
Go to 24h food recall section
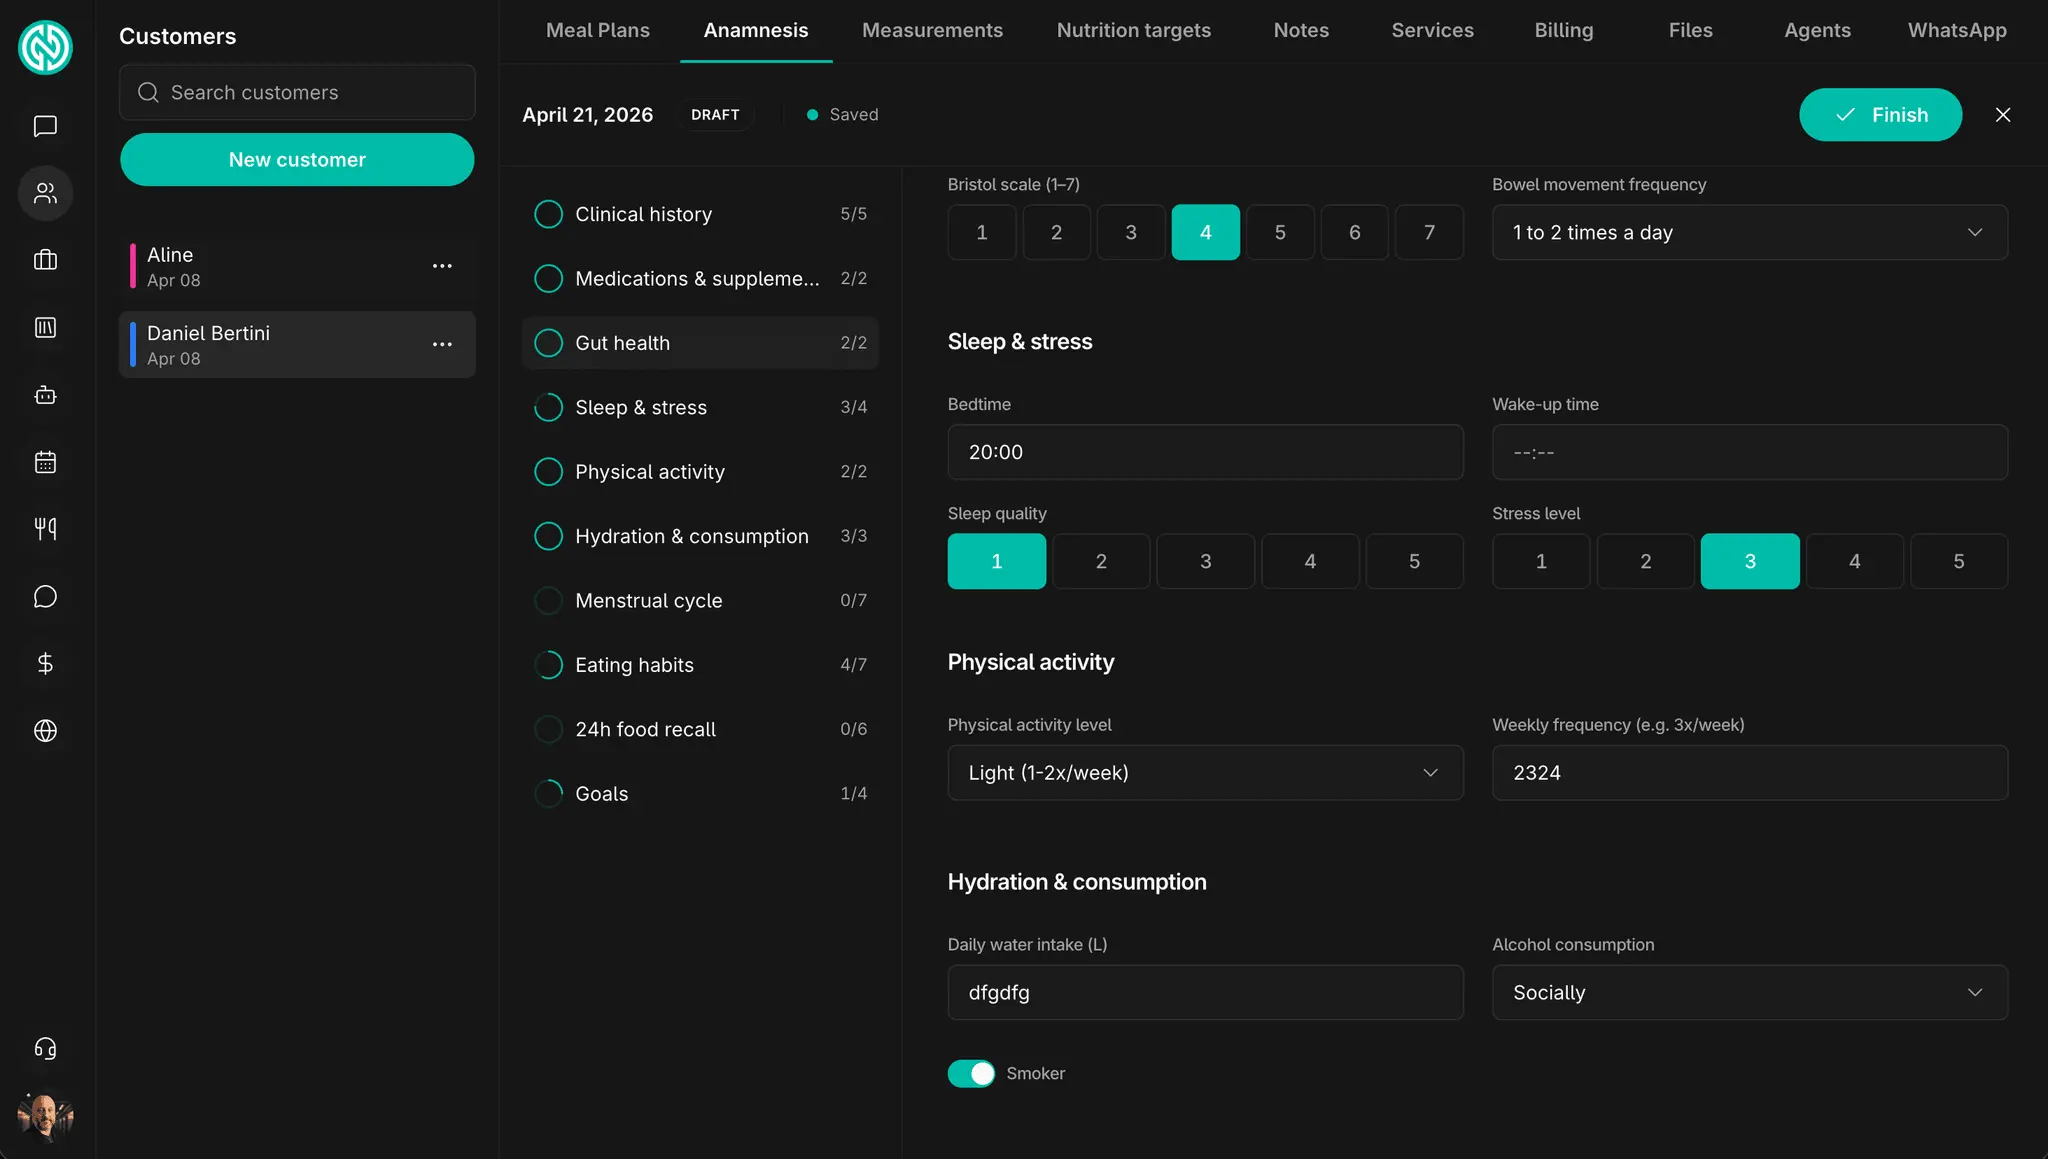coord(700,730)
